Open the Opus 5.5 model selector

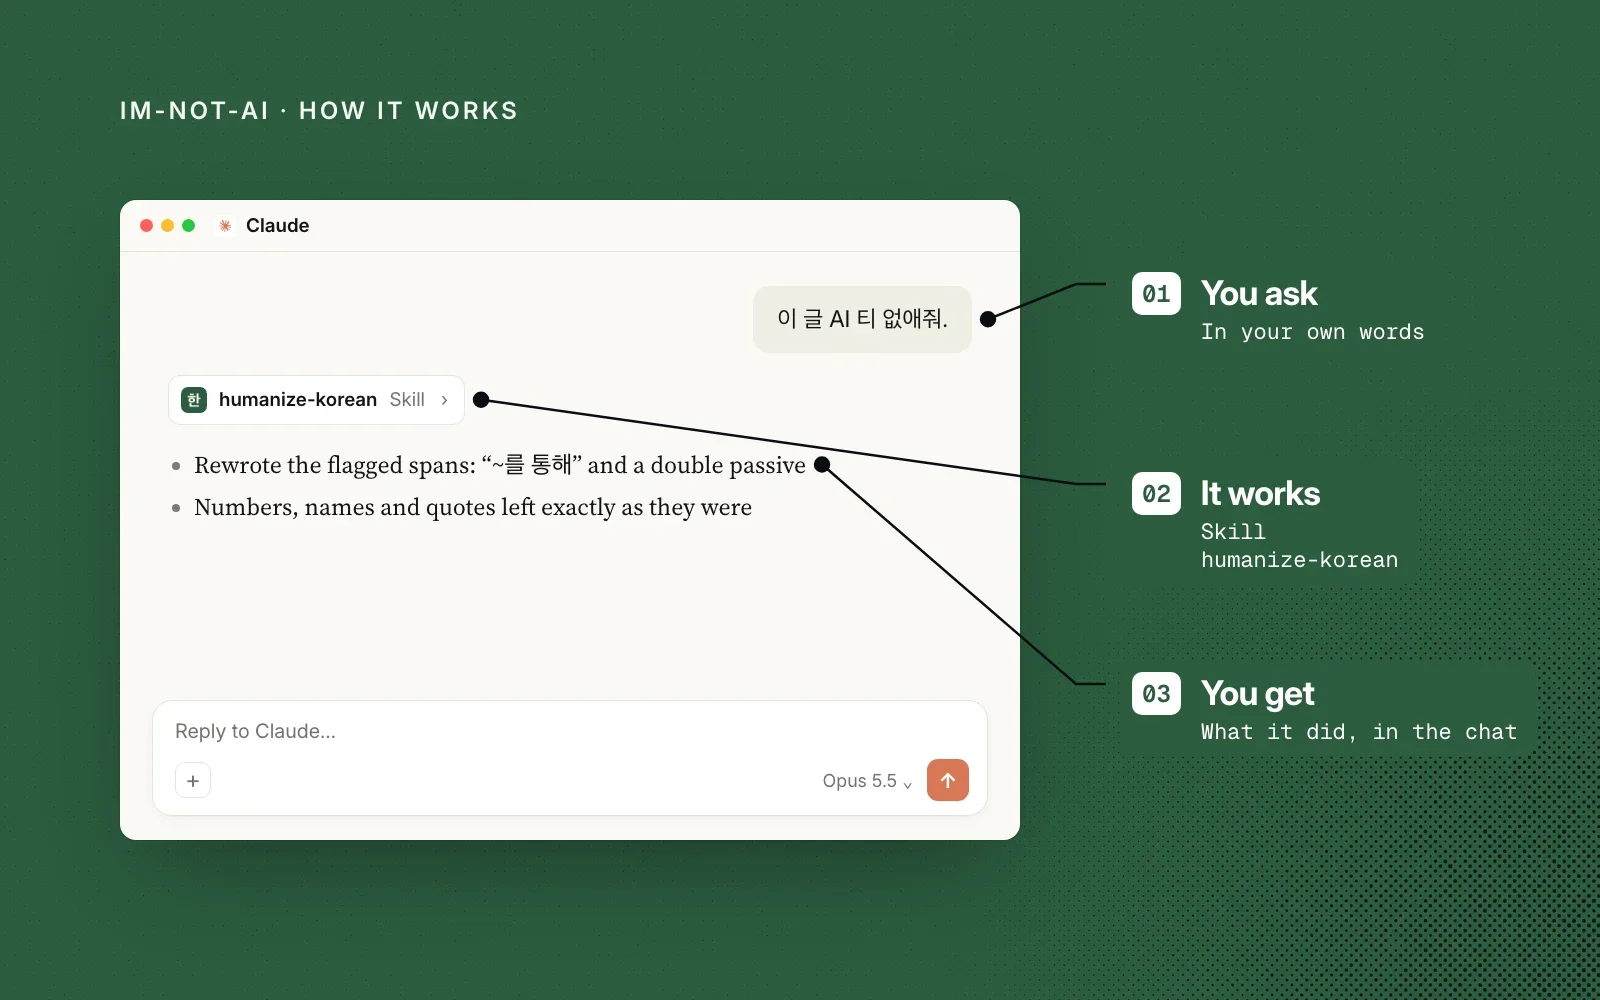[867, 781]
